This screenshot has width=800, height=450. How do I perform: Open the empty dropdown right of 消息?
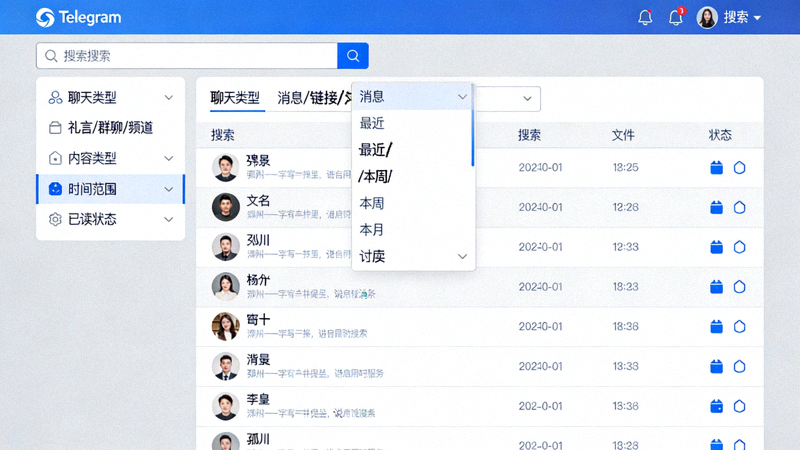(x=507, y=98)
